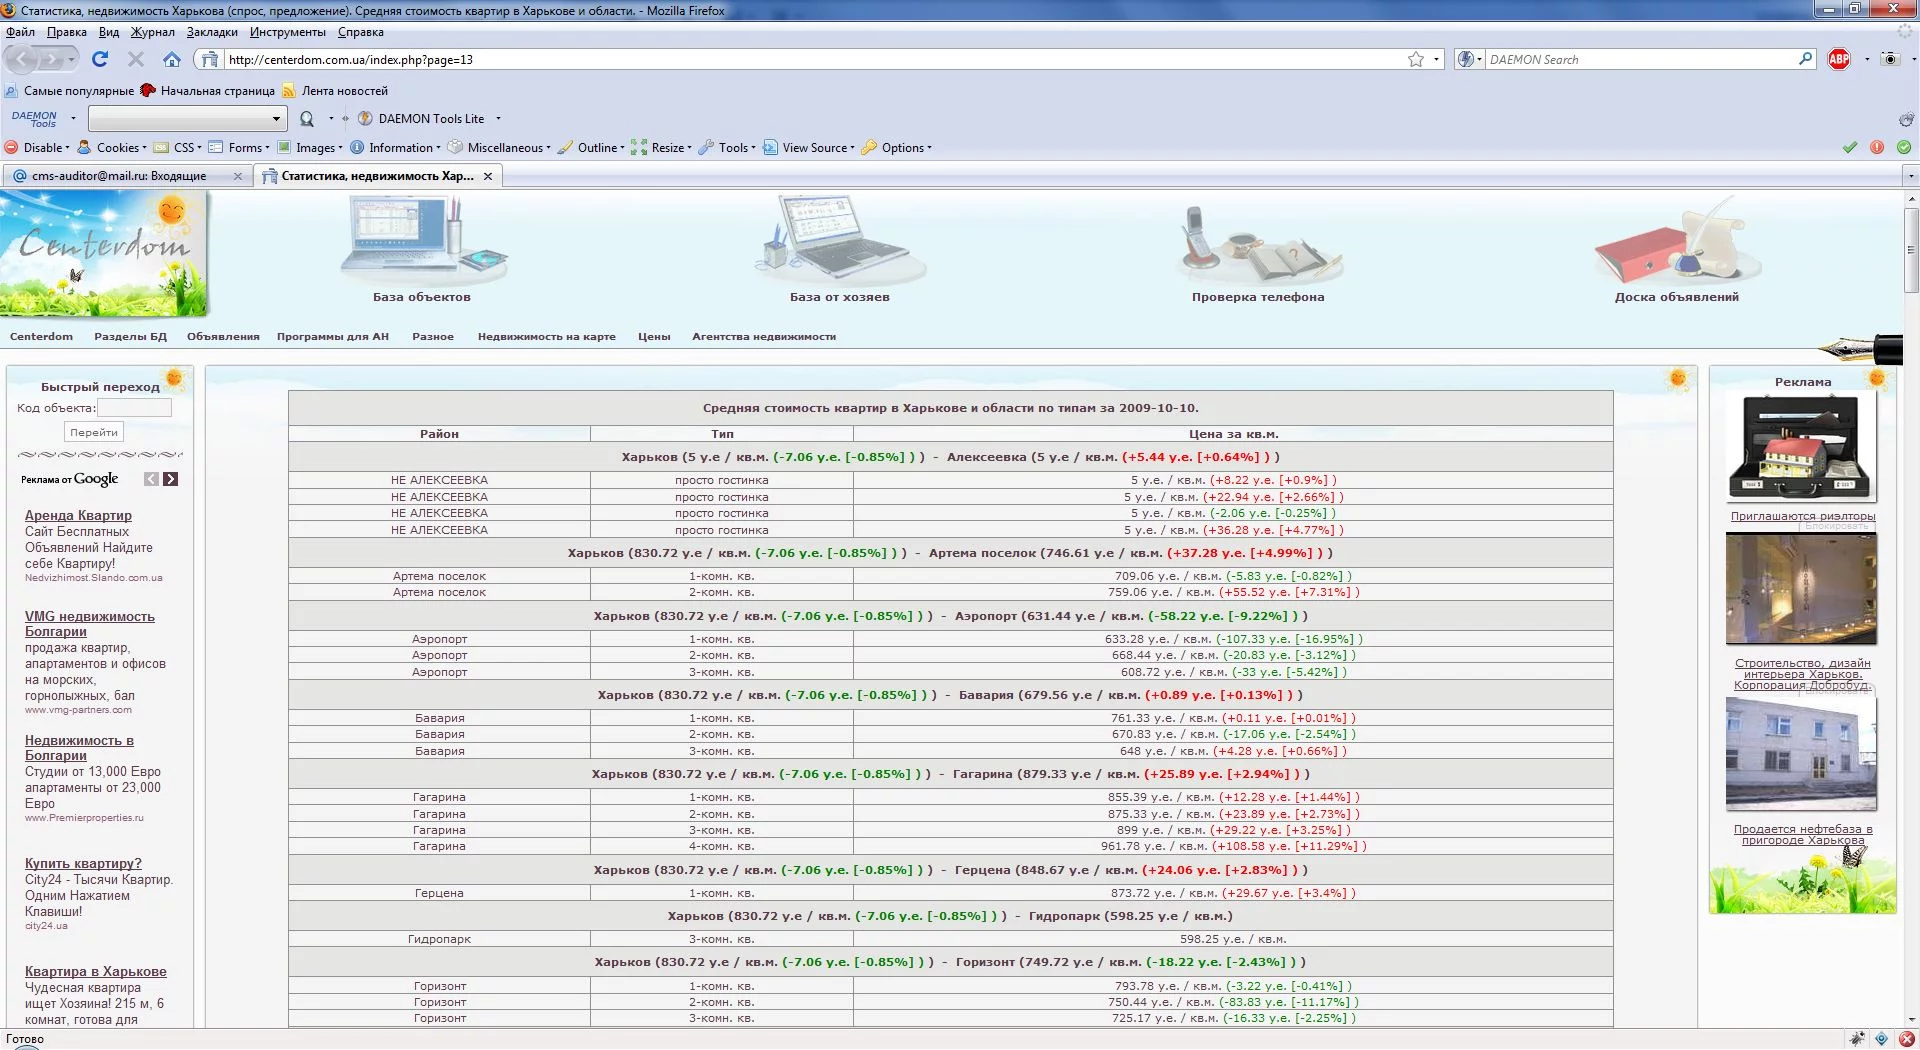Go to the Firefox home page icon
The image size is (1920, 1050).
coord(172,59)
